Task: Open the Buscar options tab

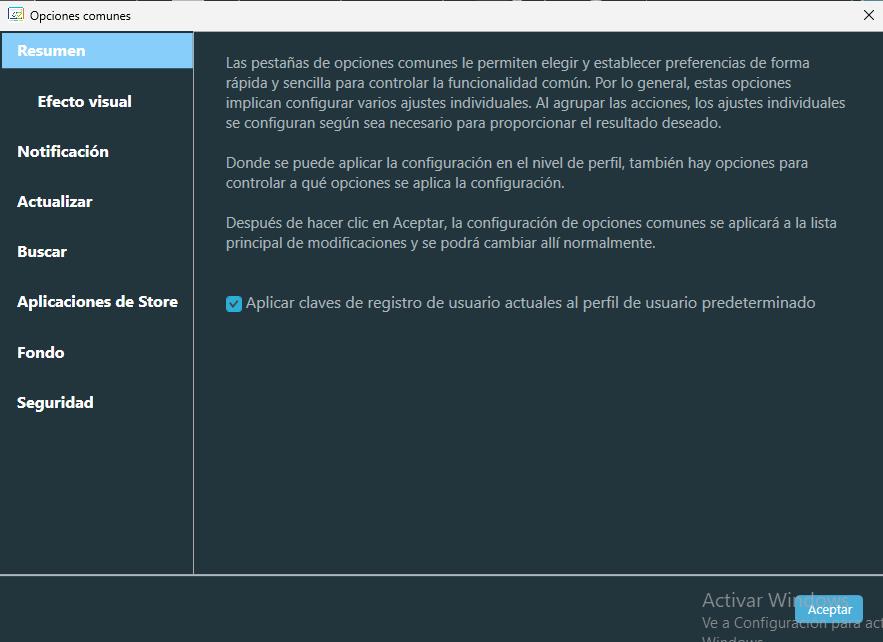Action: [42, 252]
